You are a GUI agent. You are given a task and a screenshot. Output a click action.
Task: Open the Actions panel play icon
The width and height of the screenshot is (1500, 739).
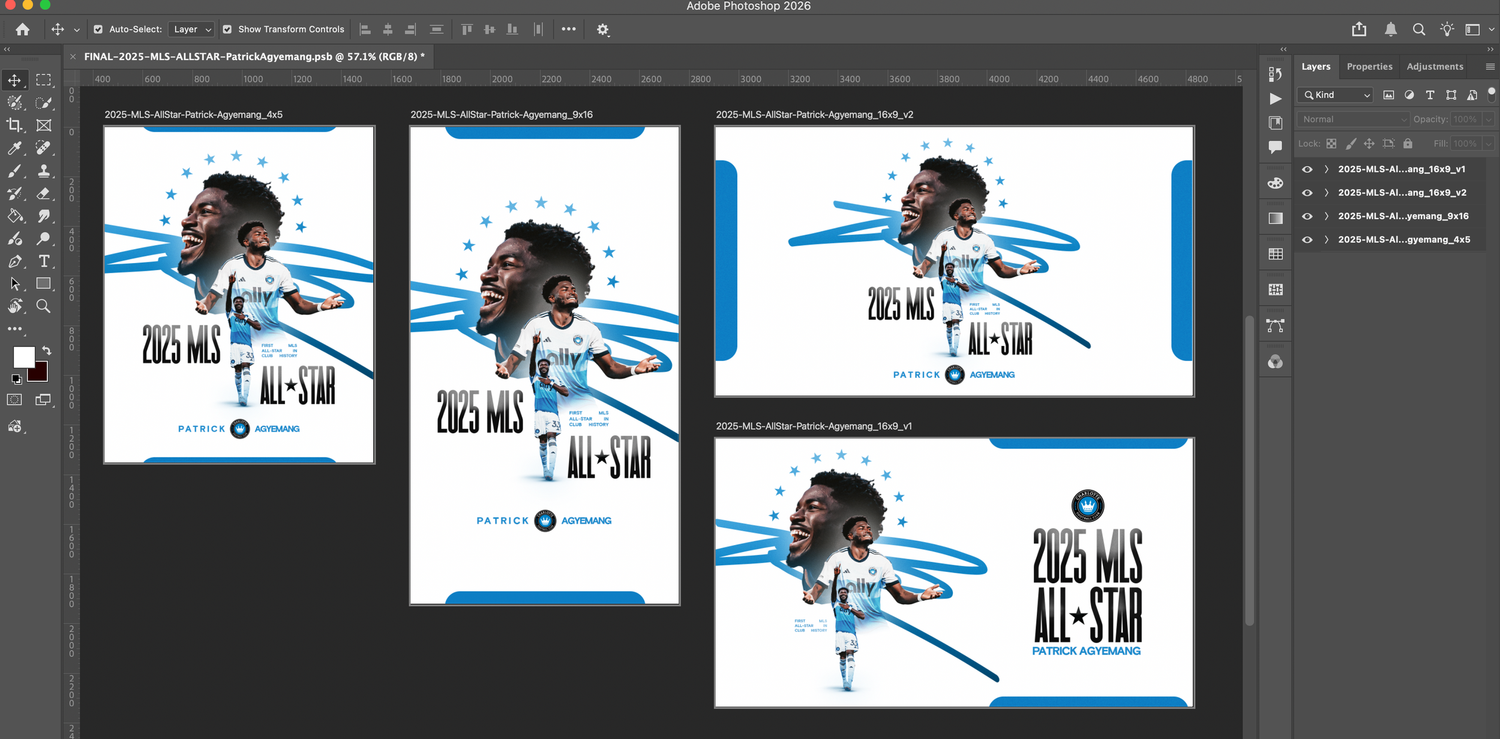[1275, 98]
